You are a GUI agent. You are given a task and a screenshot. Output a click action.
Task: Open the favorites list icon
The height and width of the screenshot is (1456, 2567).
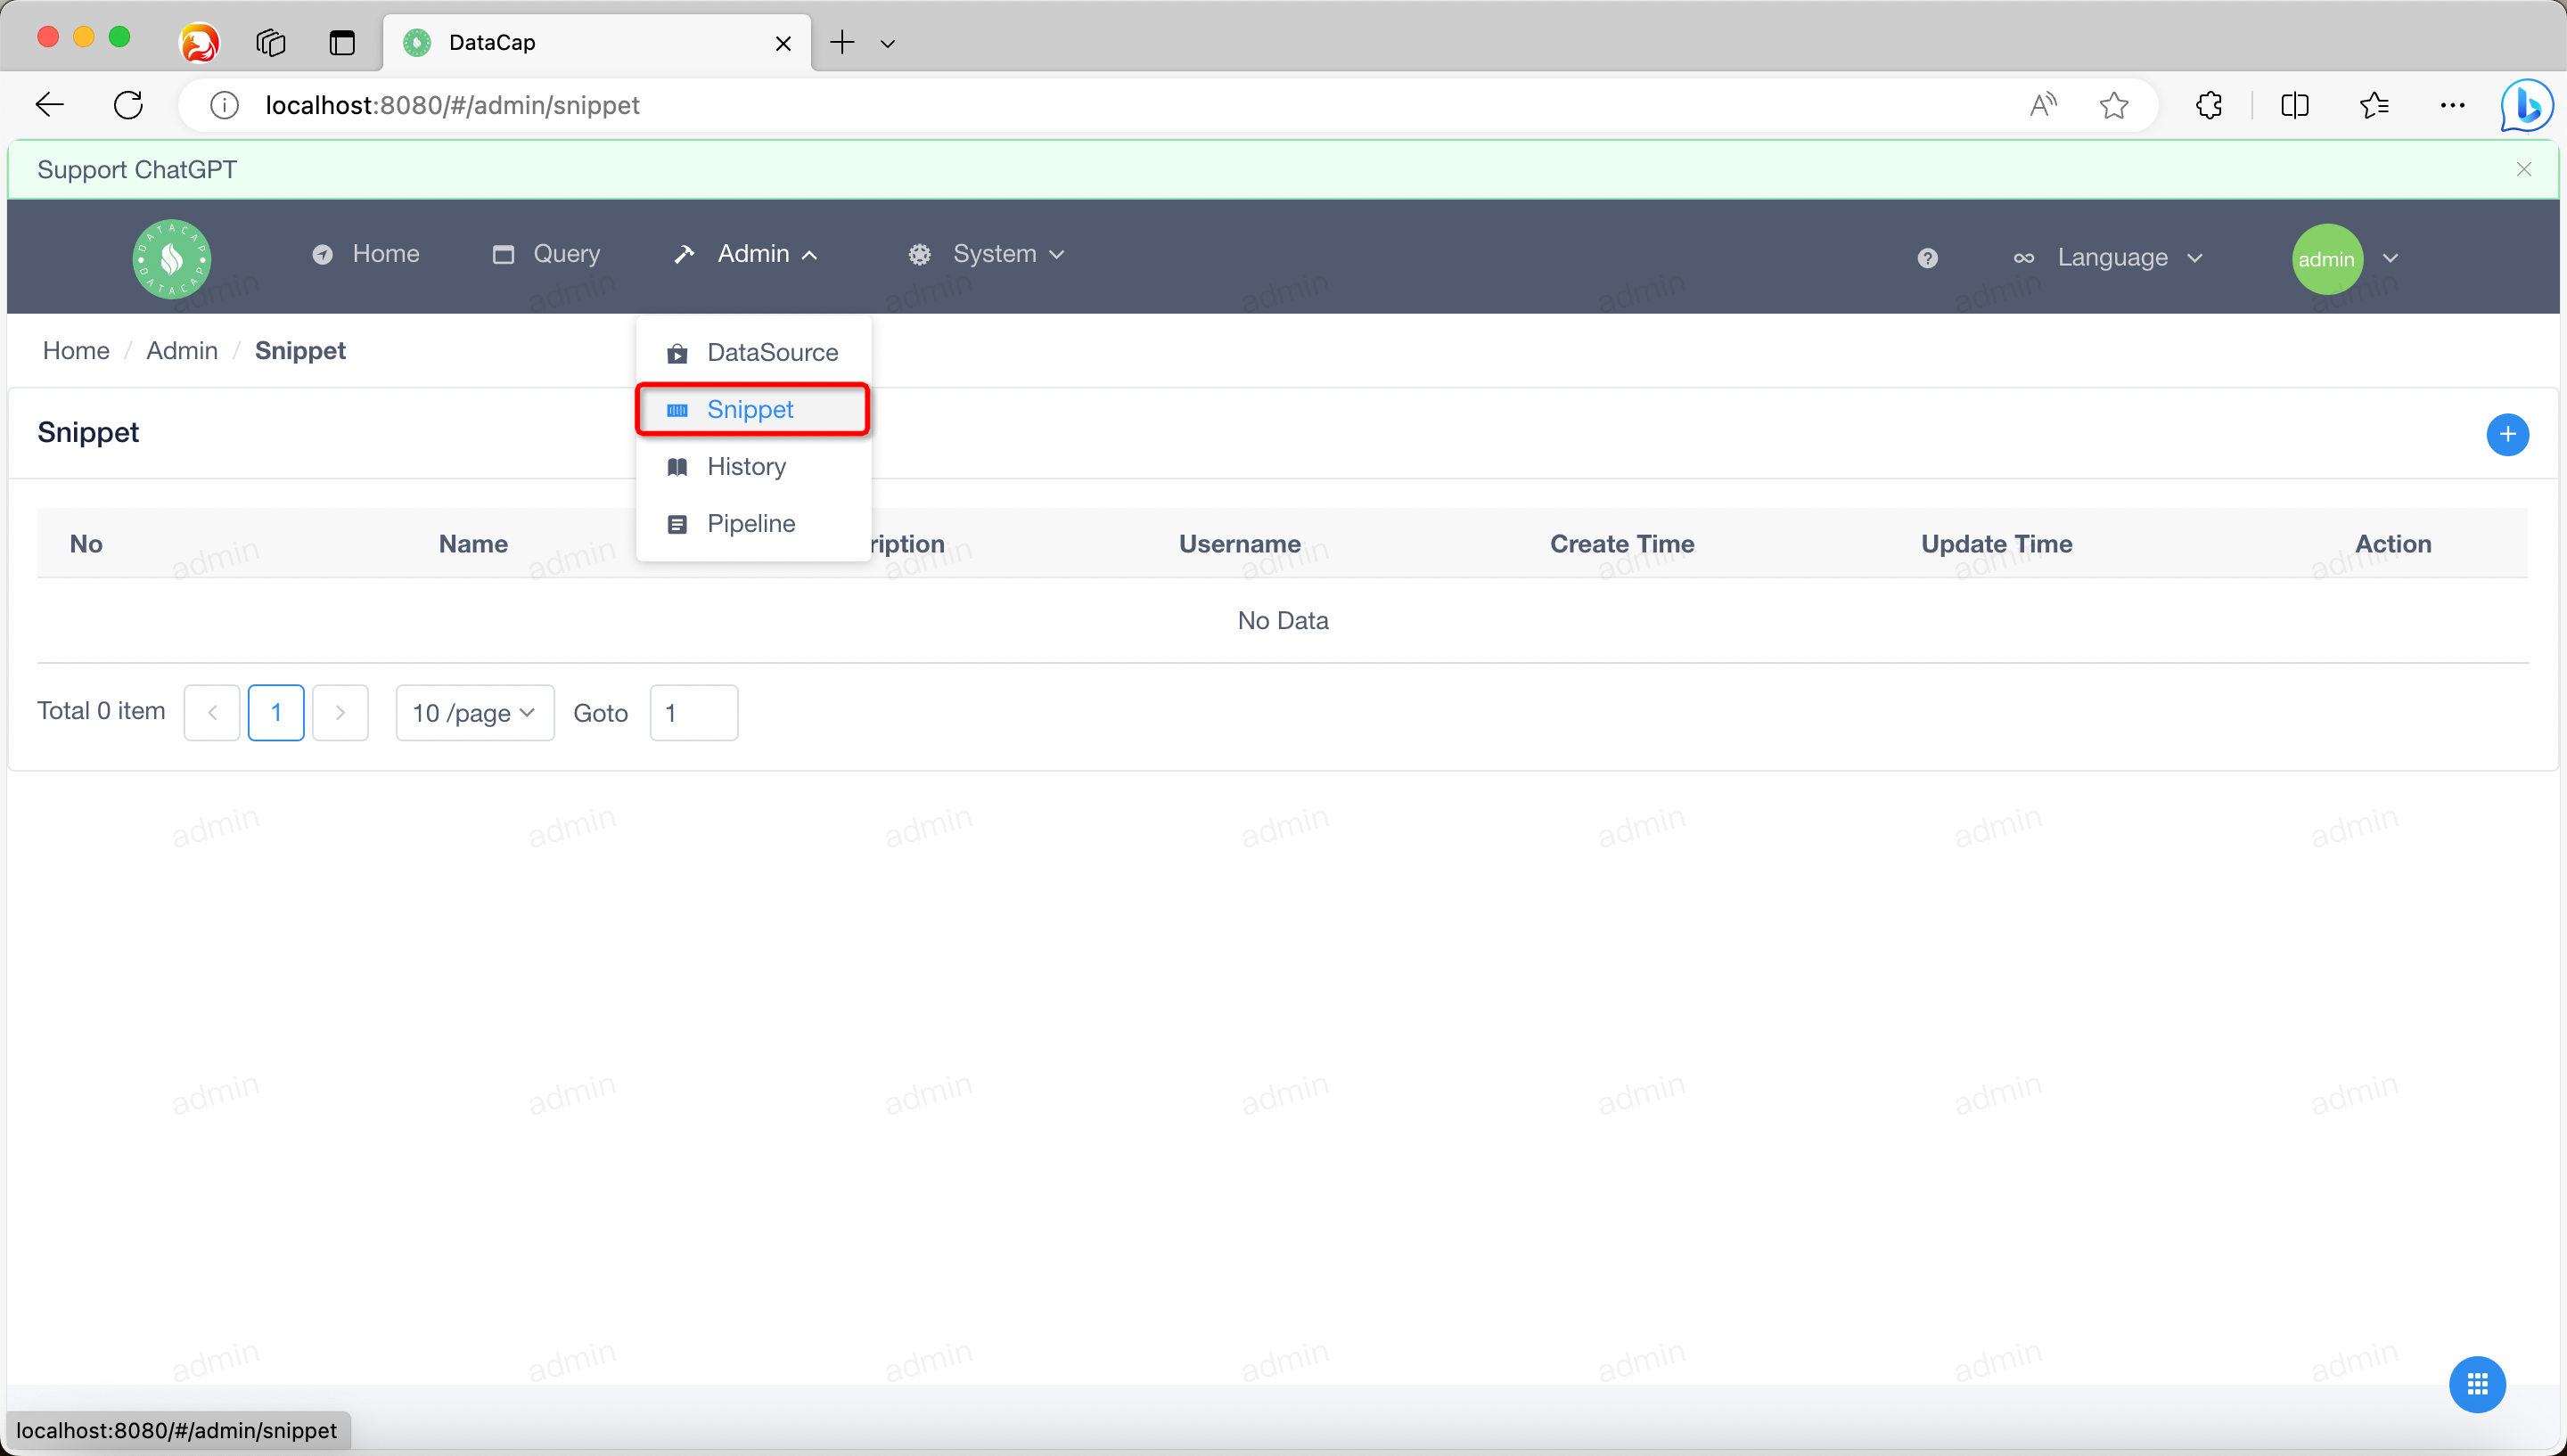(2374, 105)
